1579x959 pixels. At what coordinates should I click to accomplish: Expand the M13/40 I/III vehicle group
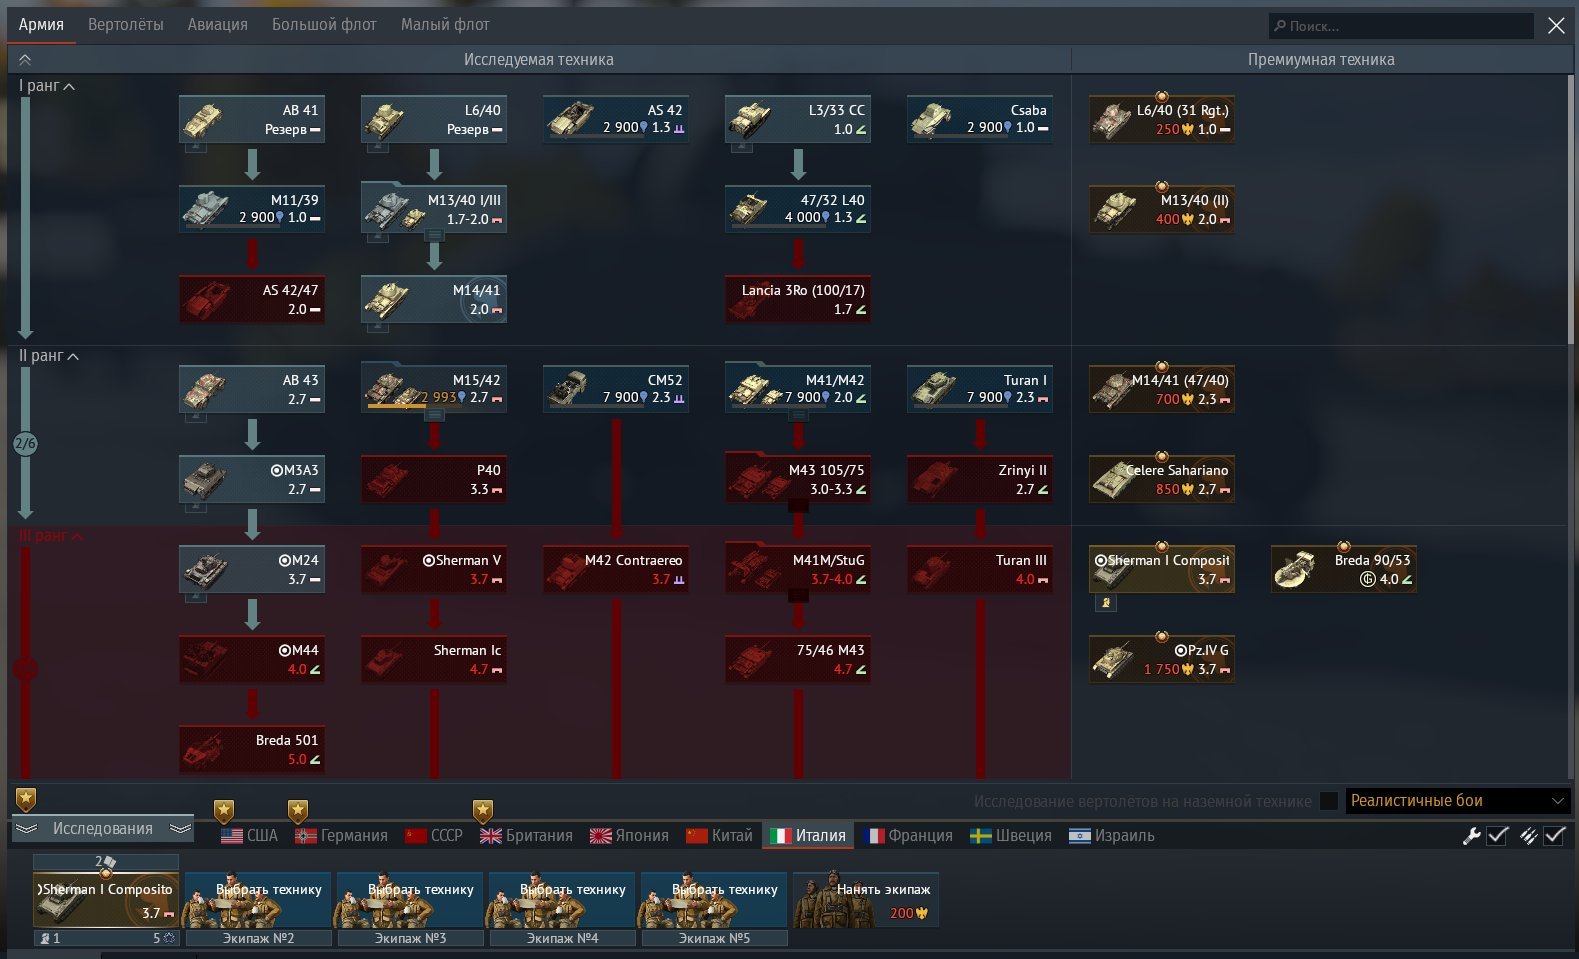[x=434, y=235]
